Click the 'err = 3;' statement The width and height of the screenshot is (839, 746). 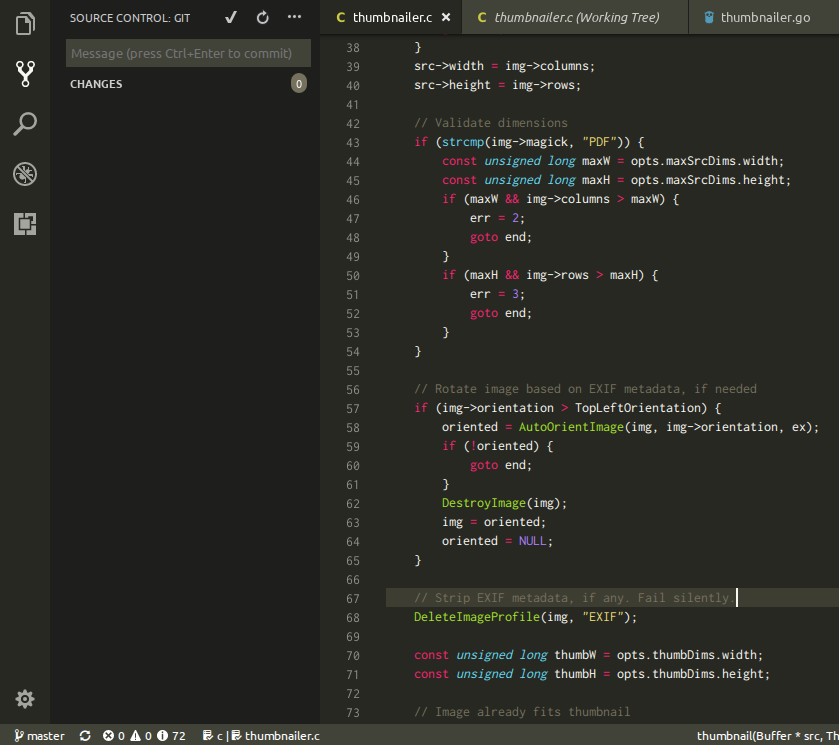[x=498, y=294]
